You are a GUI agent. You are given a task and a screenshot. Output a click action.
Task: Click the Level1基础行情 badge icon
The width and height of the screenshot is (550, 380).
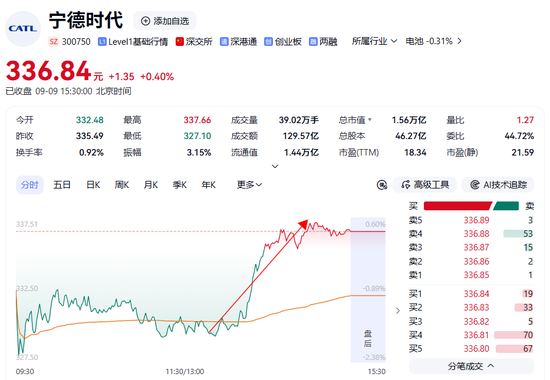click(x=102, y=42)
